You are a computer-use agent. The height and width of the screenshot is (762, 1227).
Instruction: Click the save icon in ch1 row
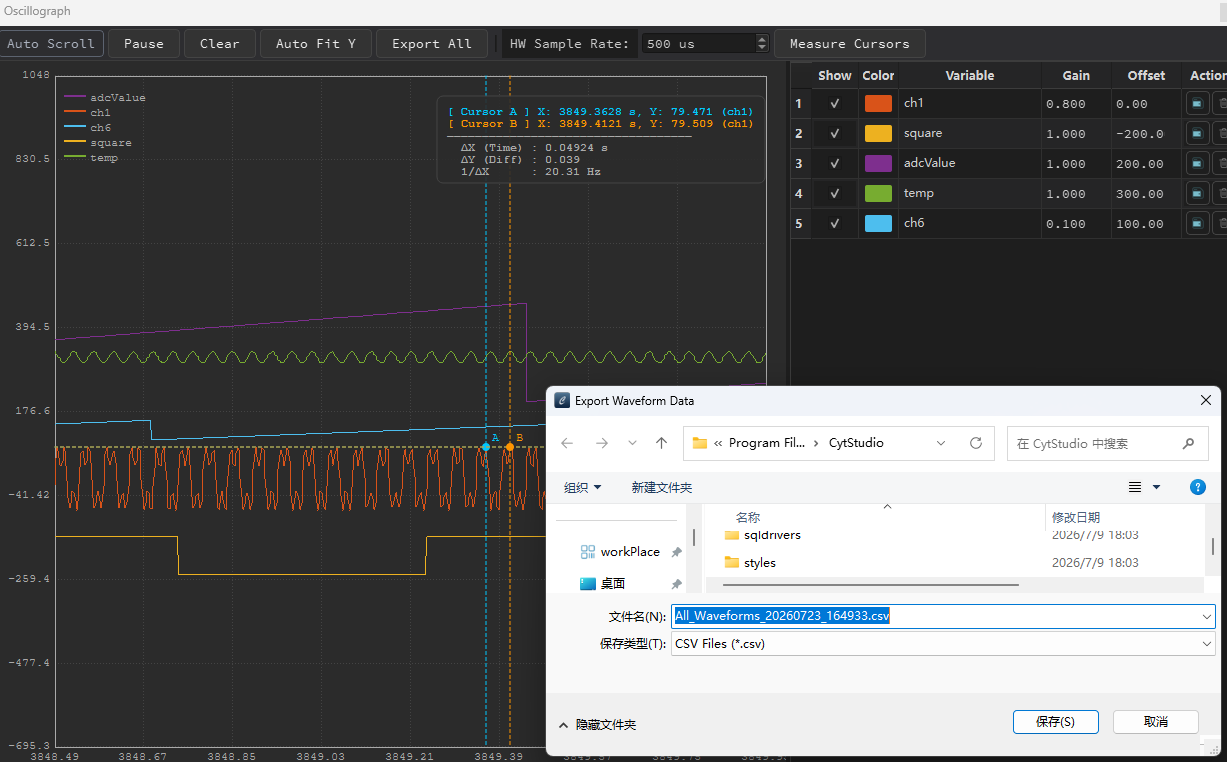point(1196,103)
